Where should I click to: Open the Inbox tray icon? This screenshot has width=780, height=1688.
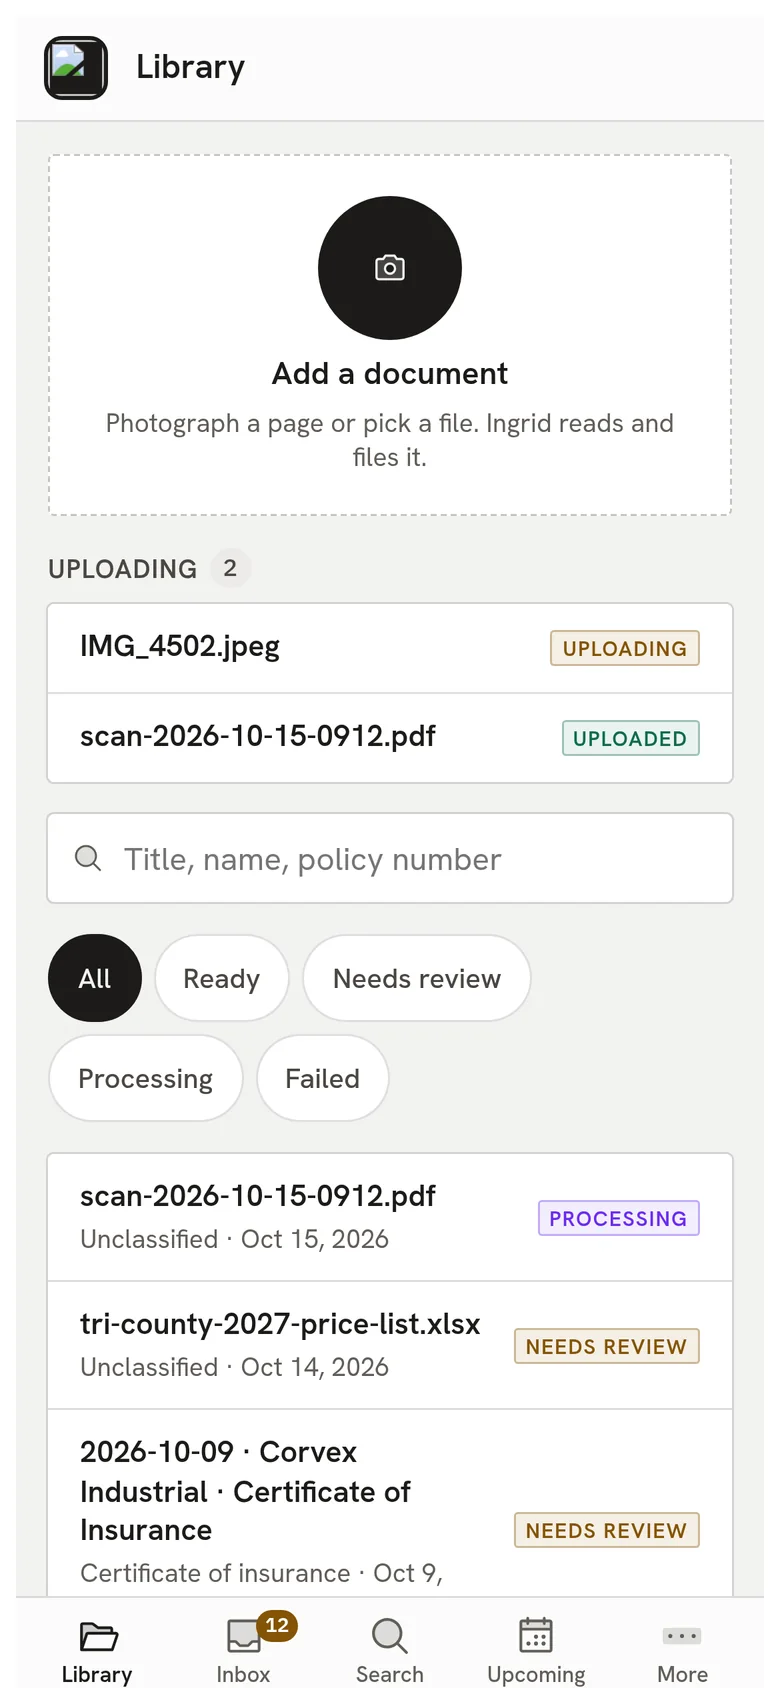(243, 1637)
